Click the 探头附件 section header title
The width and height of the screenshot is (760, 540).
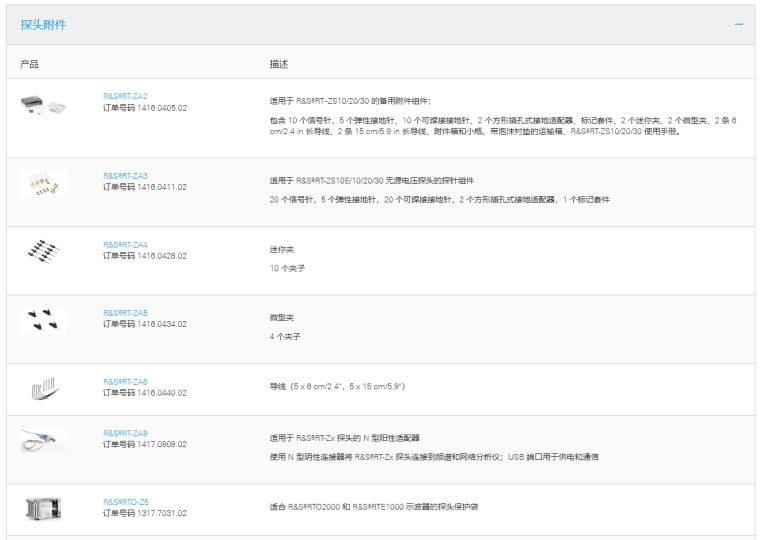point(44,24)
